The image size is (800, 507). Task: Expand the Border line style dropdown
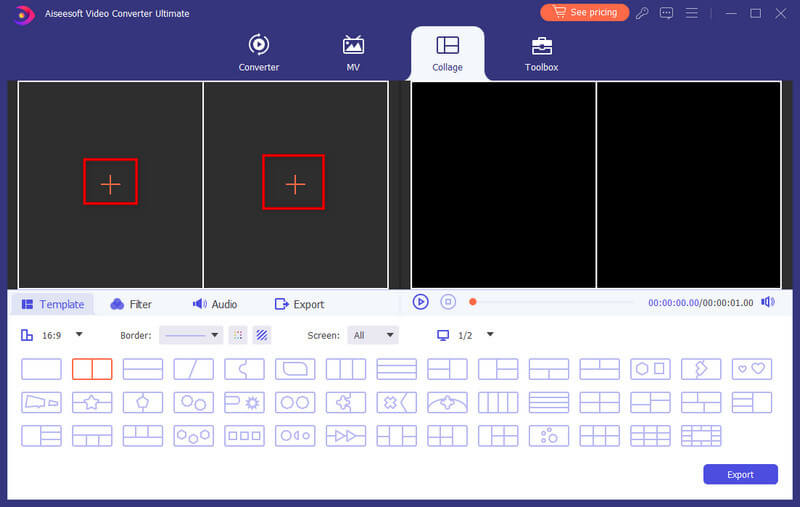click(x=191, y=335)
